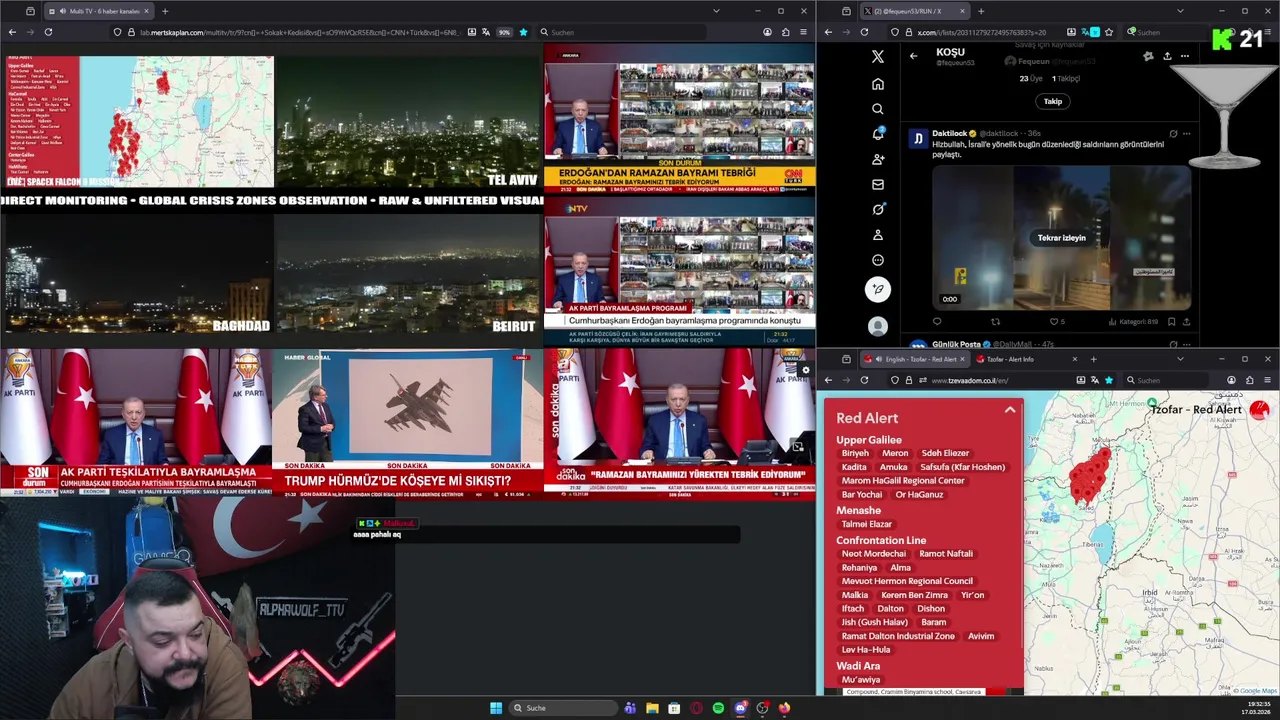The width and height of the screenshot is (1280, 720).
Task: Open the X messages envelope icon
Action: pos(877,184)
